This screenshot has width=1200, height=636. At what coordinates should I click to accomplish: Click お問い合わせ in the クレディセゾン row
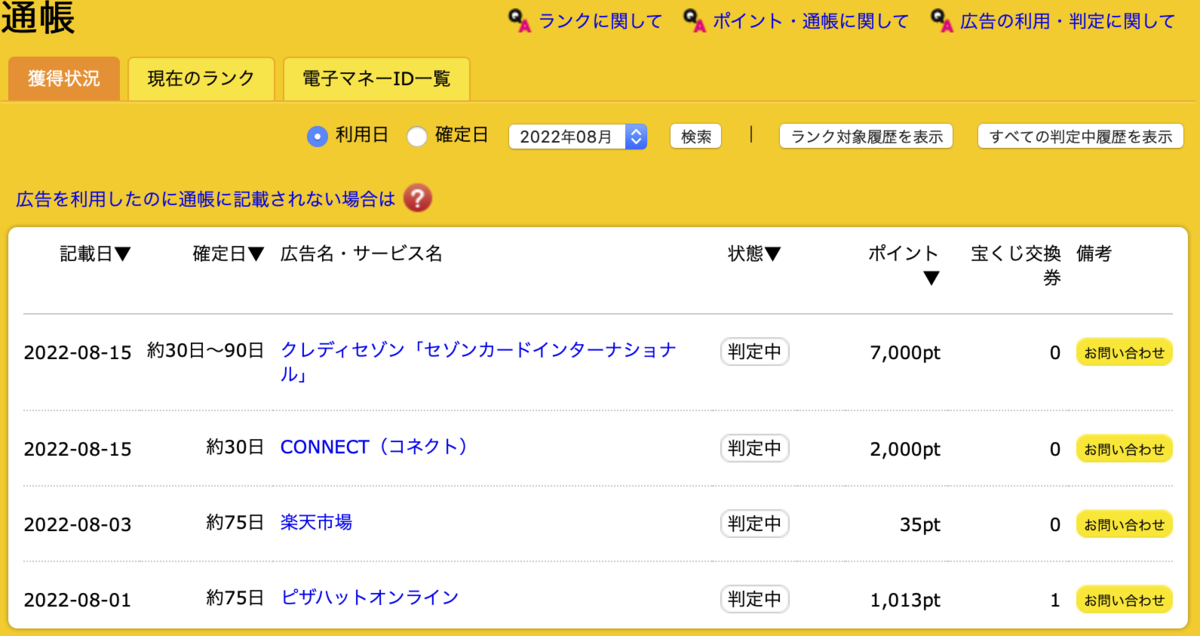[1125, 352]
